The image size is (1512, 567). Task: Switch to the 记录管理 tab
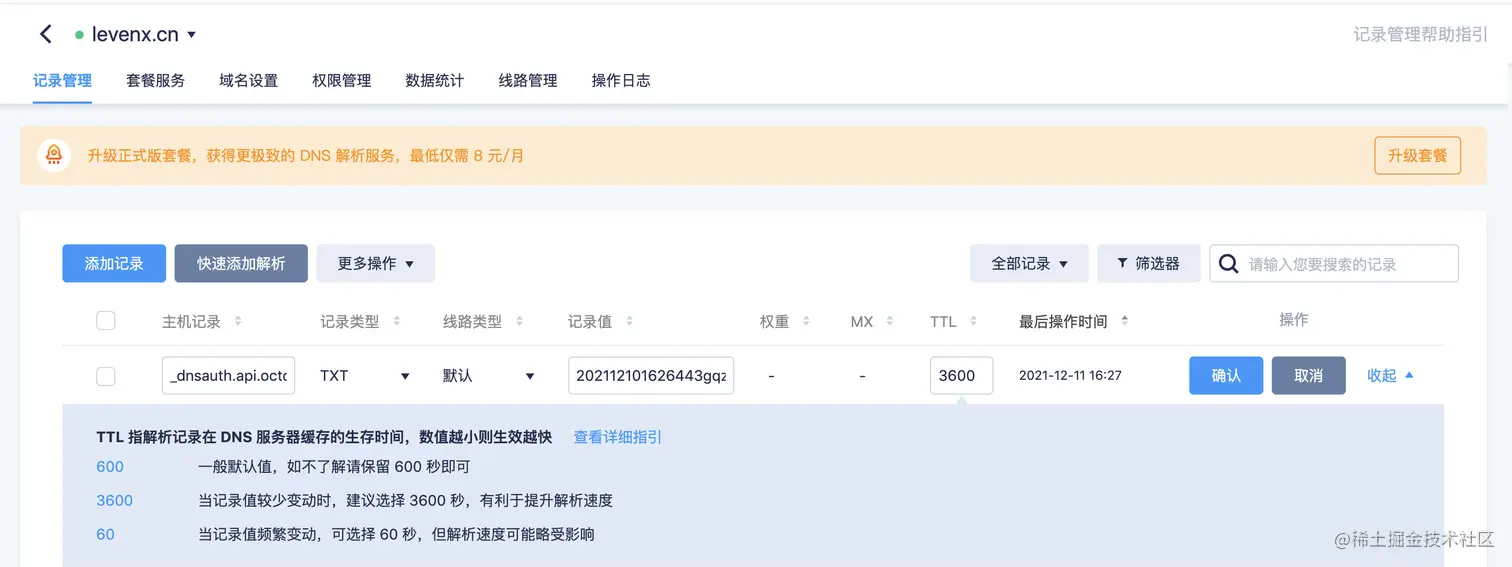(62, 80)
